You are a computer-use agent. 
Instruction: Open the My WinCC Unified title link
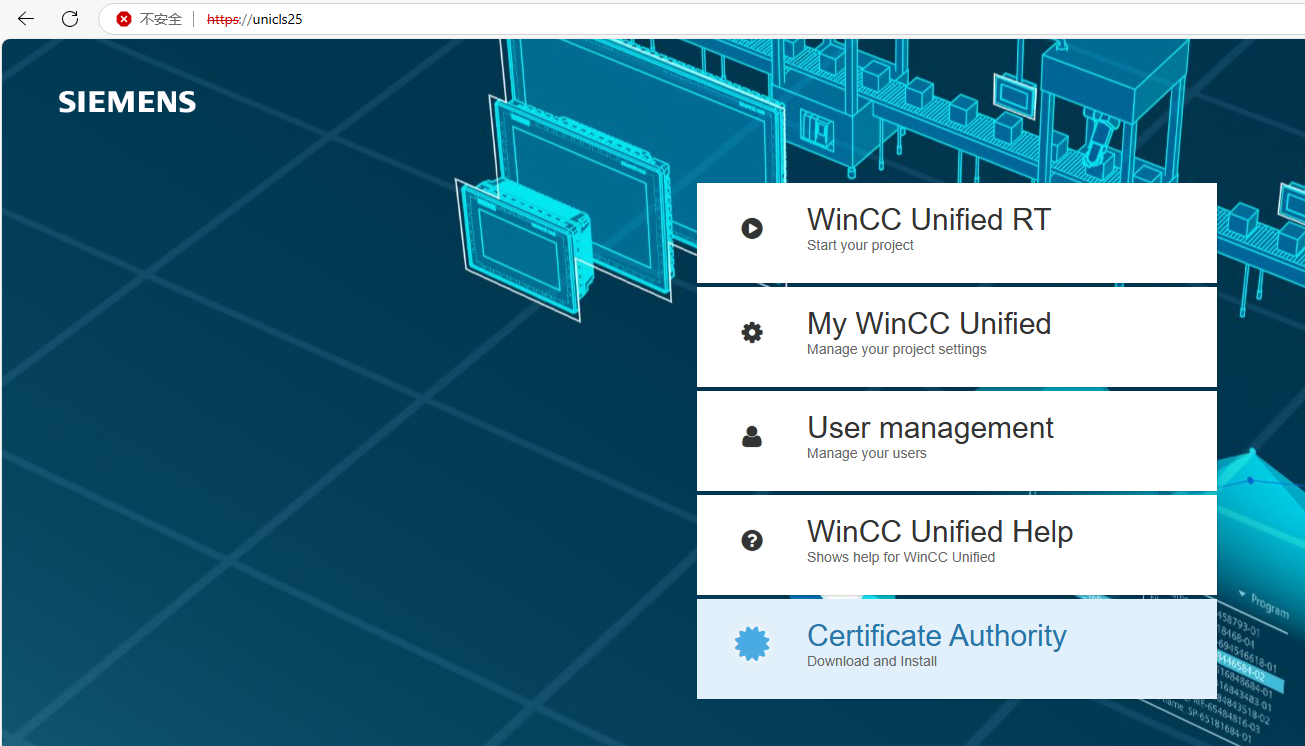(x=928, y=323)
